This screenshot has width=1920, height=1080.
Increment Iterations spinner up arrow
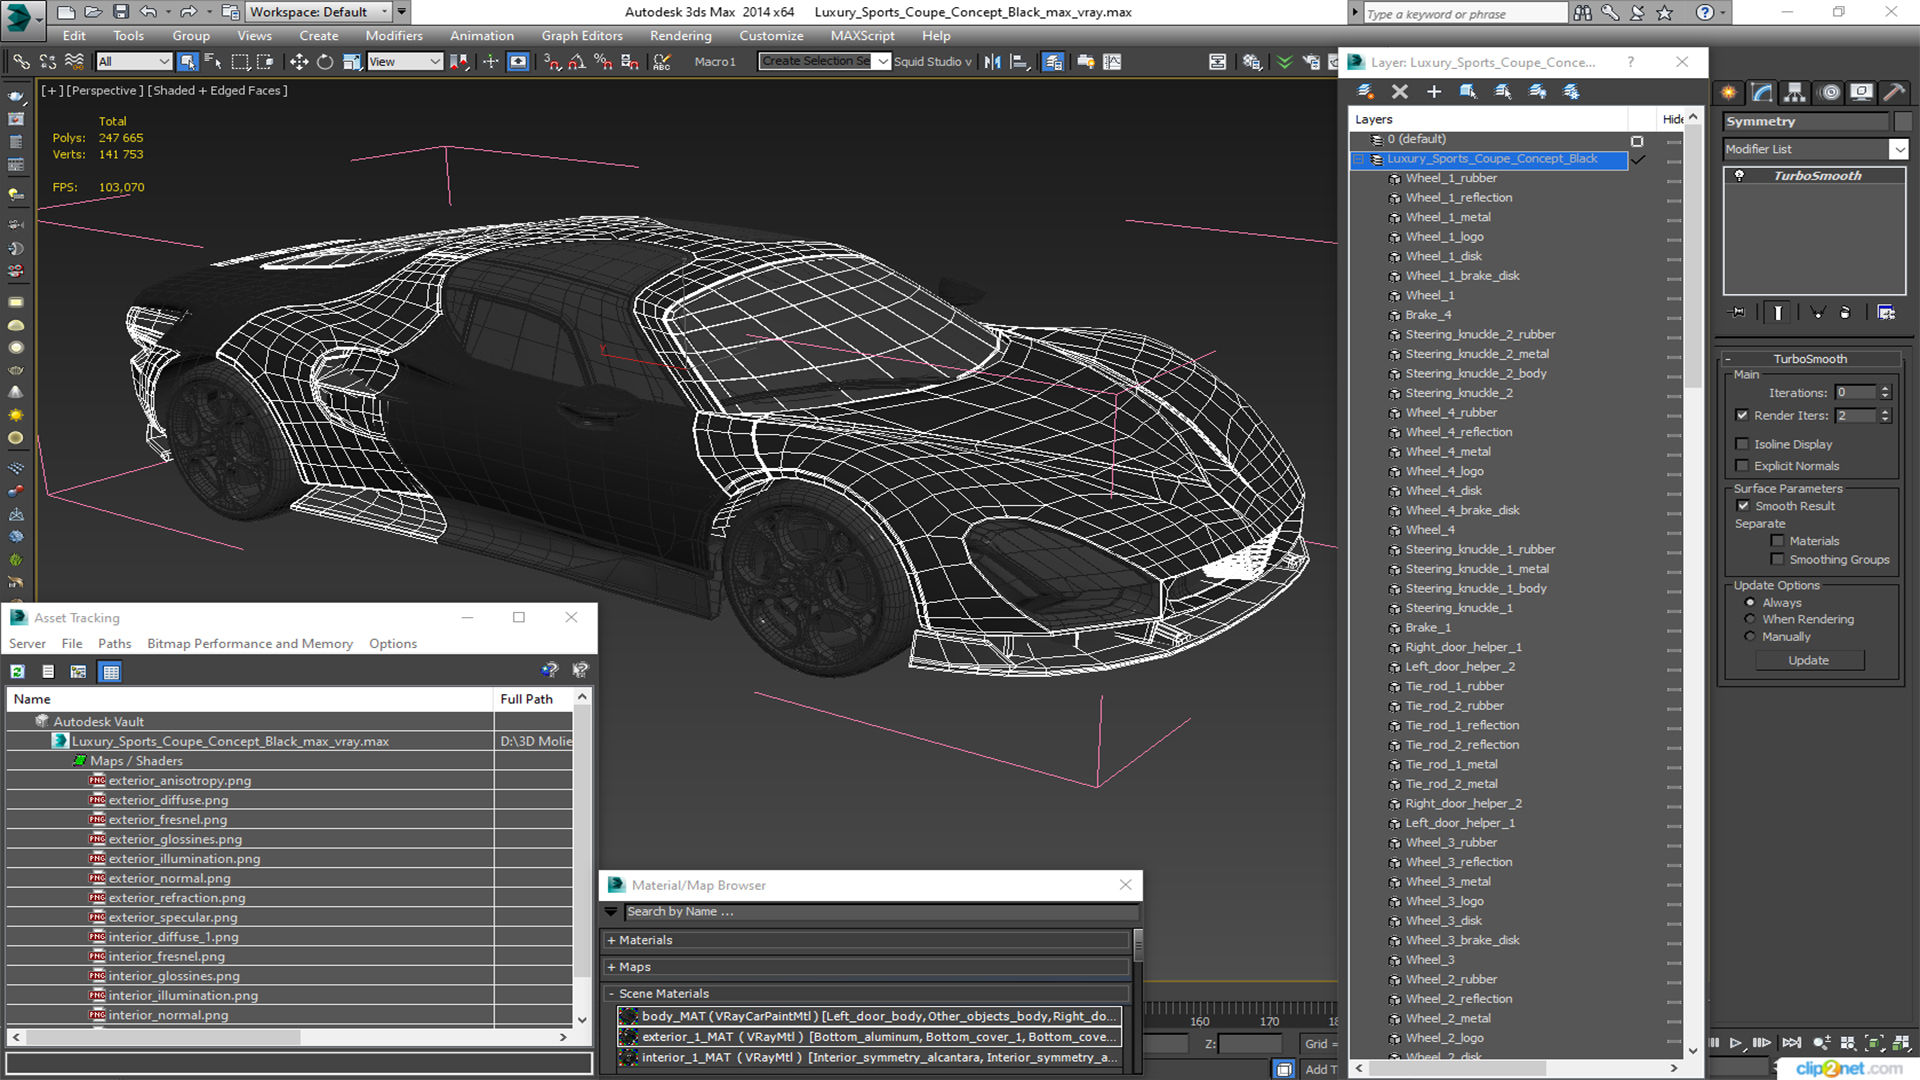[1885, 389]
